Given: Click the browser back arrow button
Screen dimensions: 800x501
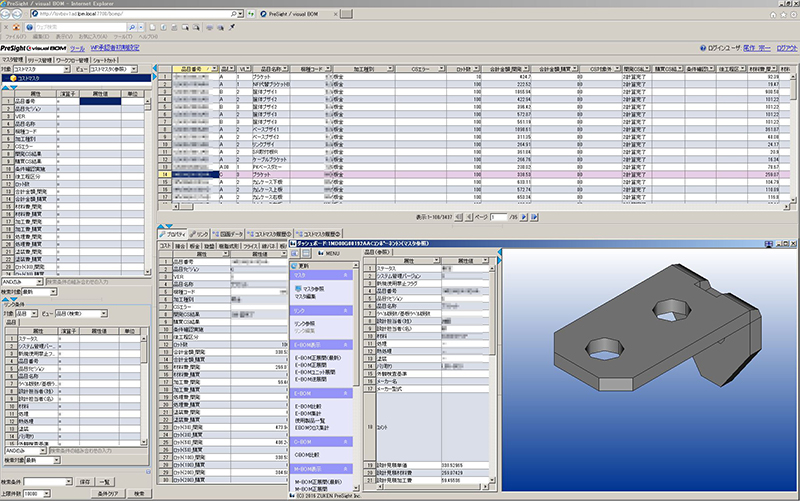Looking at the screenshot, I should pos(6,14).
